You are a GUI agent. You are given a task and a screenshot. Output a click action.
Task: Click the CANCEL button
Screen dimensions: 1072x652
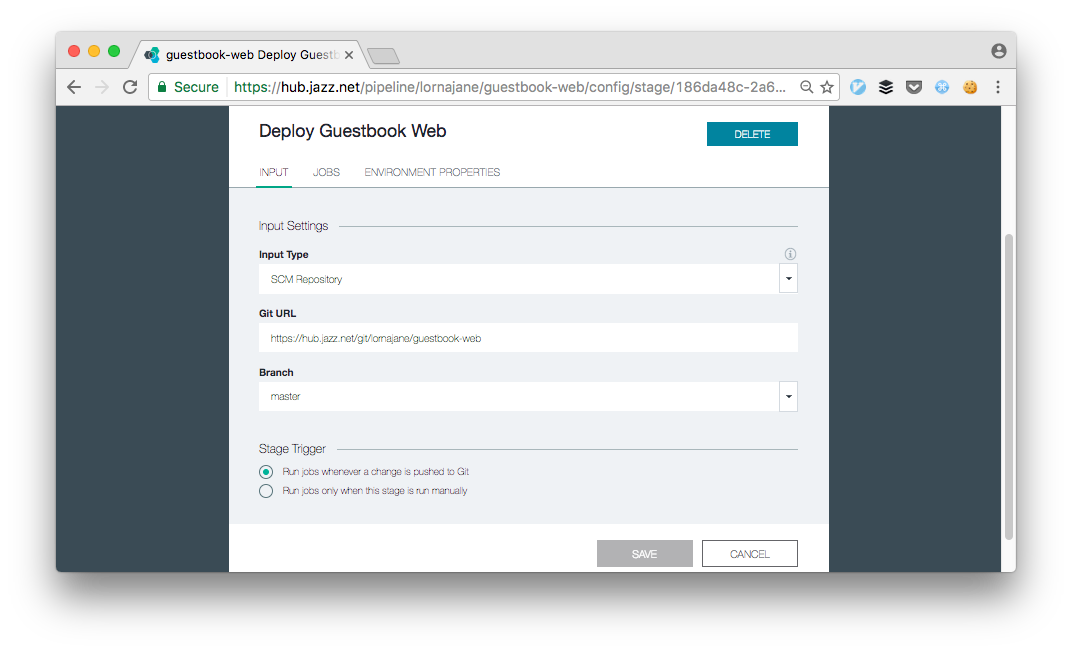[x=750, y=554]
